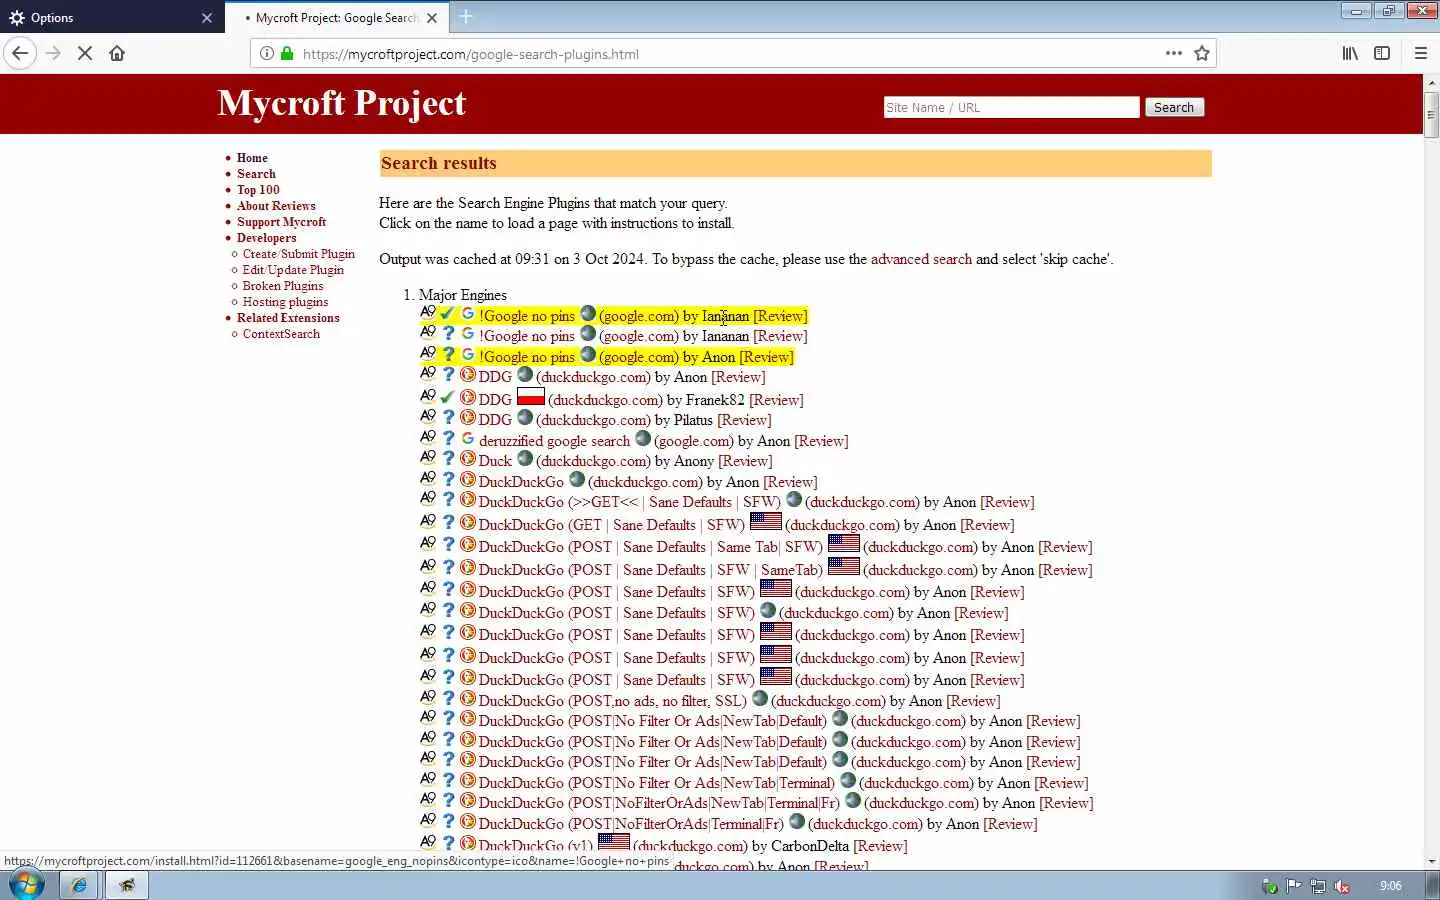1440x900 pixels.
Task: Install first !Google no pins plugin by Iananan
Action: pos(527,316)
